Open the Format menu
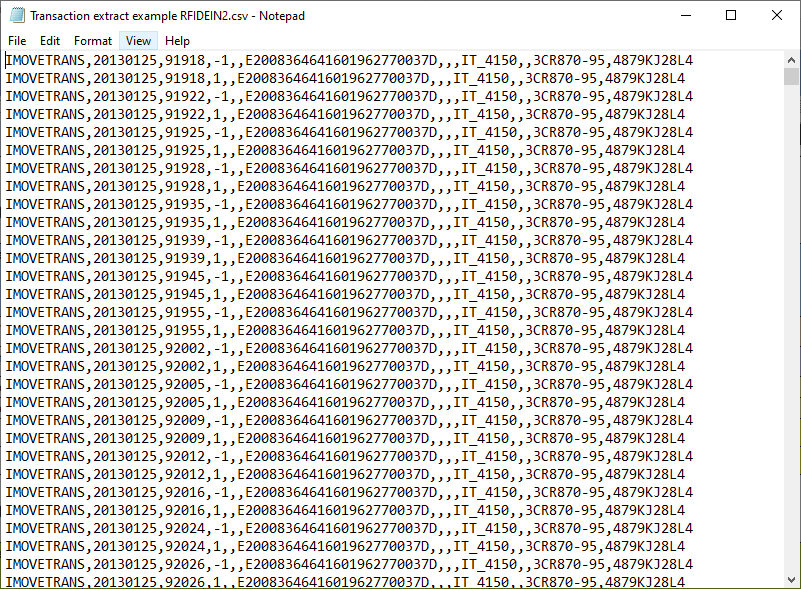Screen dimensions: 801x589 coord(92,41)
